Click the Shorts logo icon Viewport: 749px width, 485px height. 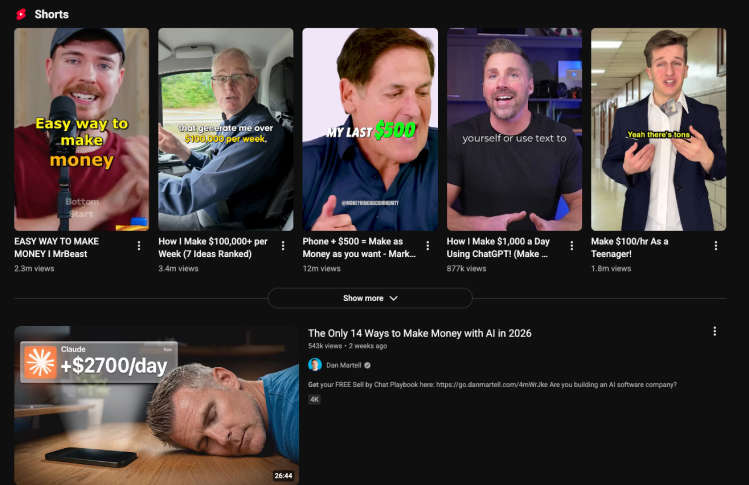(21, 14)
